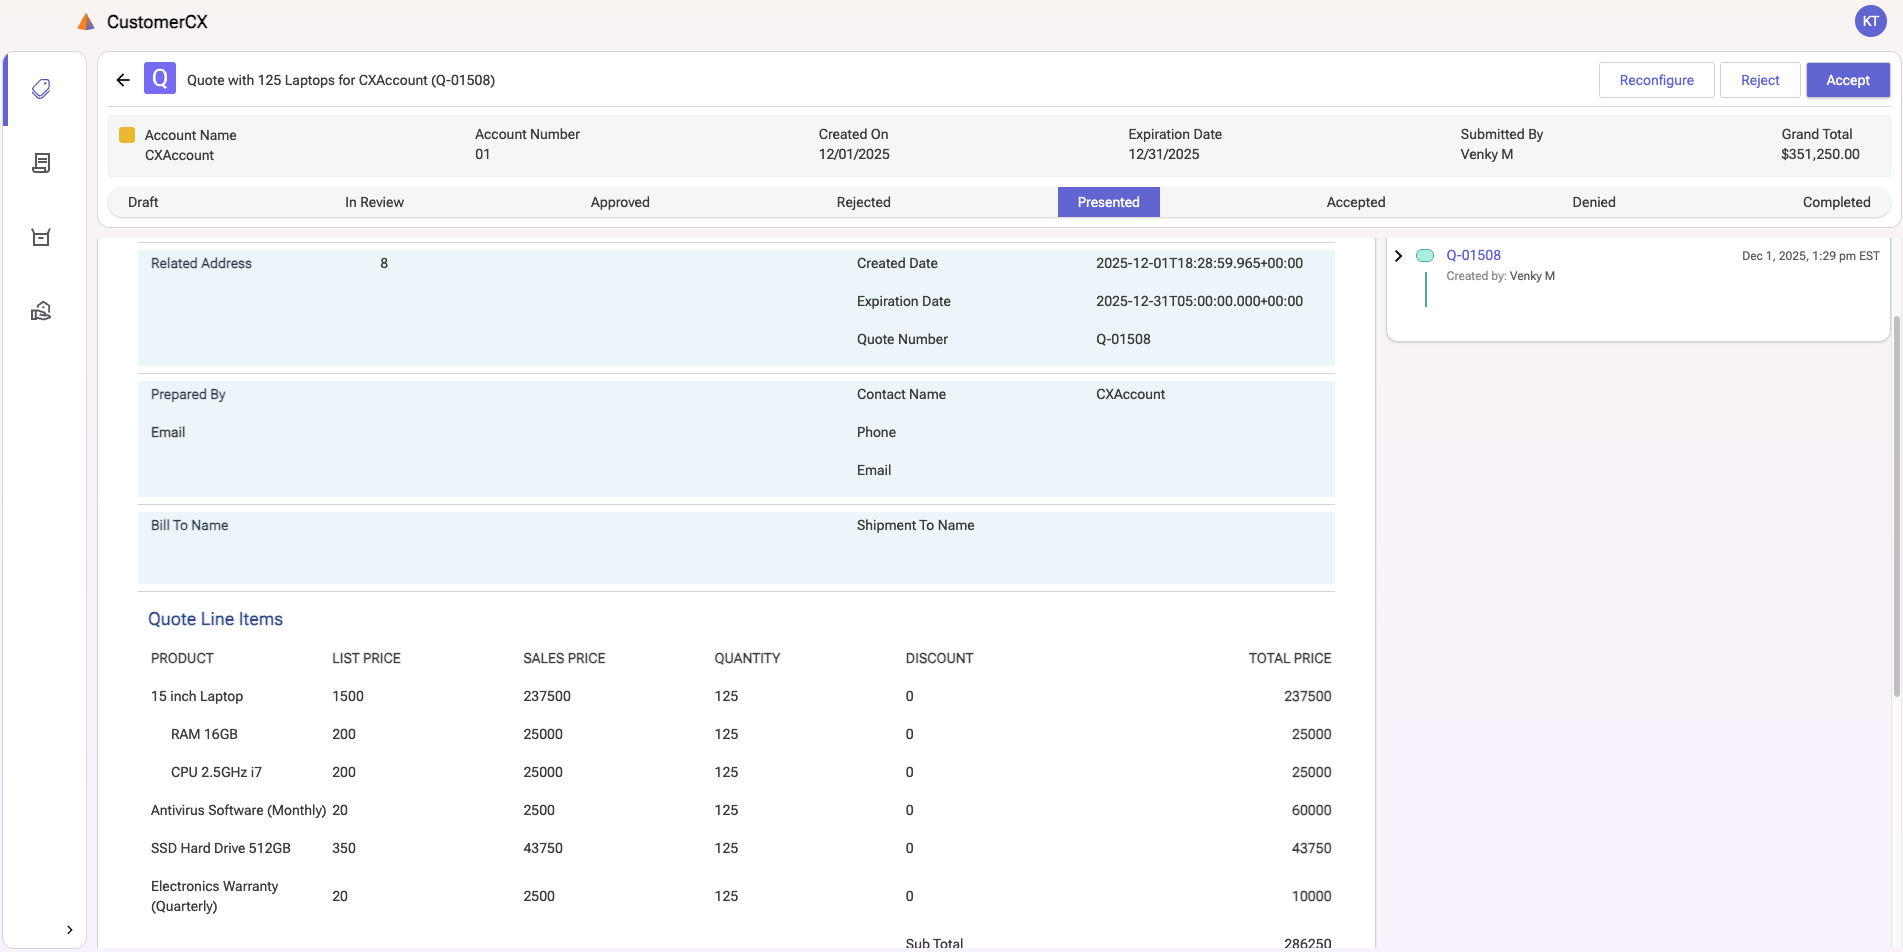Open Reconfigure for this quote
This screenshot has width=1903, height=952.
tap(1656, 79)
